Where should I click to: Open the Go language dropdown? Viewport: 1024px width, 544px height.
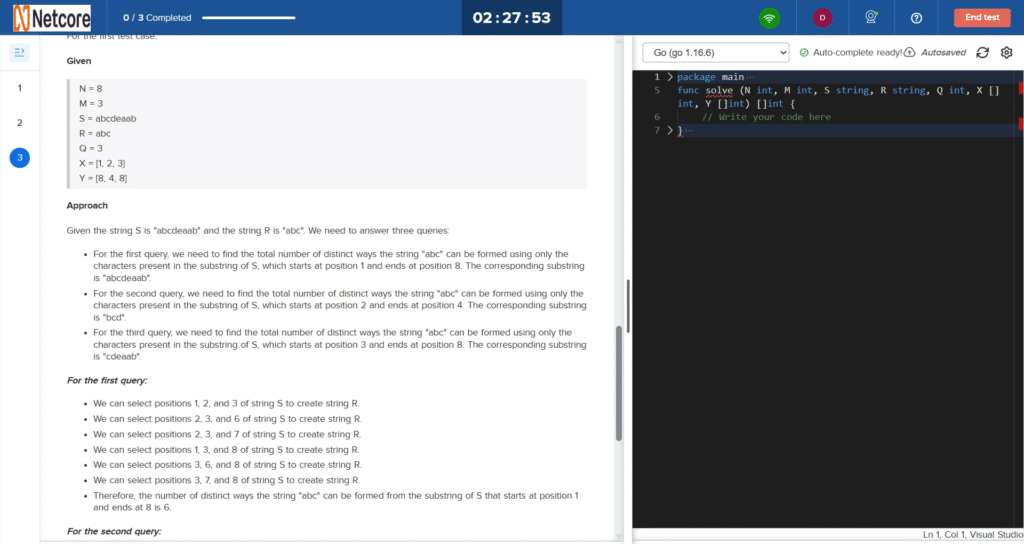[716, 52]
